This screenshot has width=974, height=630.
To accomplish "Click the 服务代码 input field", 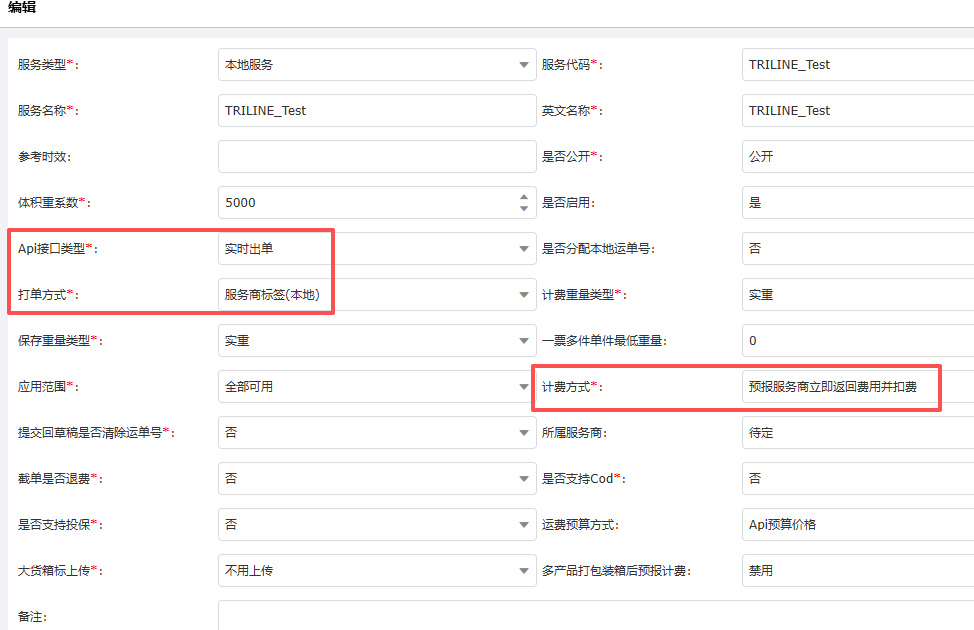I will click(x=857, y=65).
